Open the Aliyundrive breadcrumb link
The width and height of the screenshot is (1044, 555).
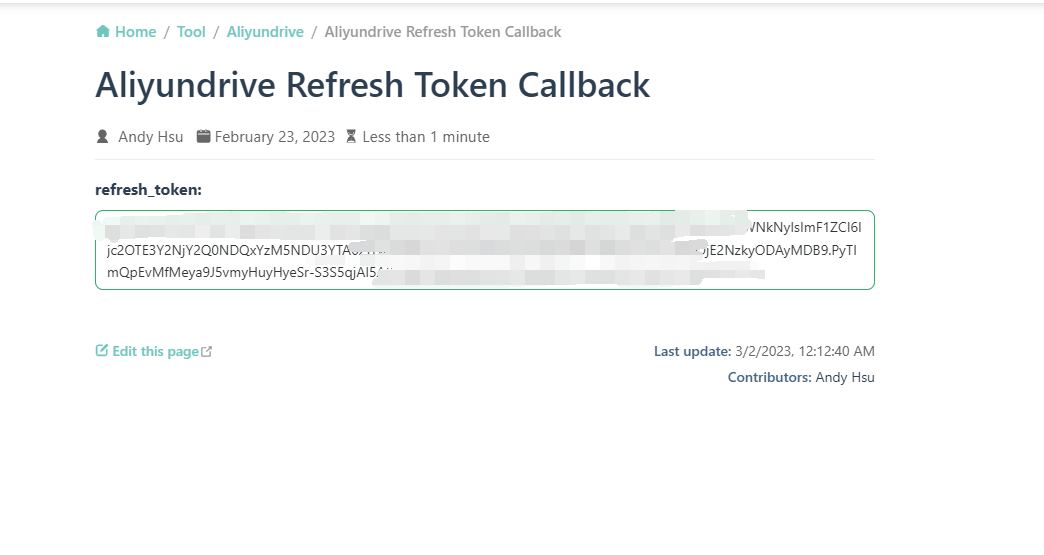[265, 32]
